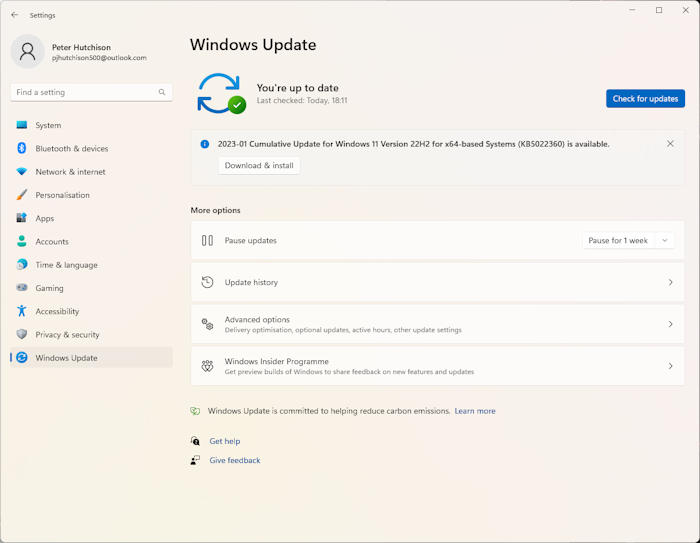
Task: Dismiss the cumulative update notification
Action: [x=670, y=143]
